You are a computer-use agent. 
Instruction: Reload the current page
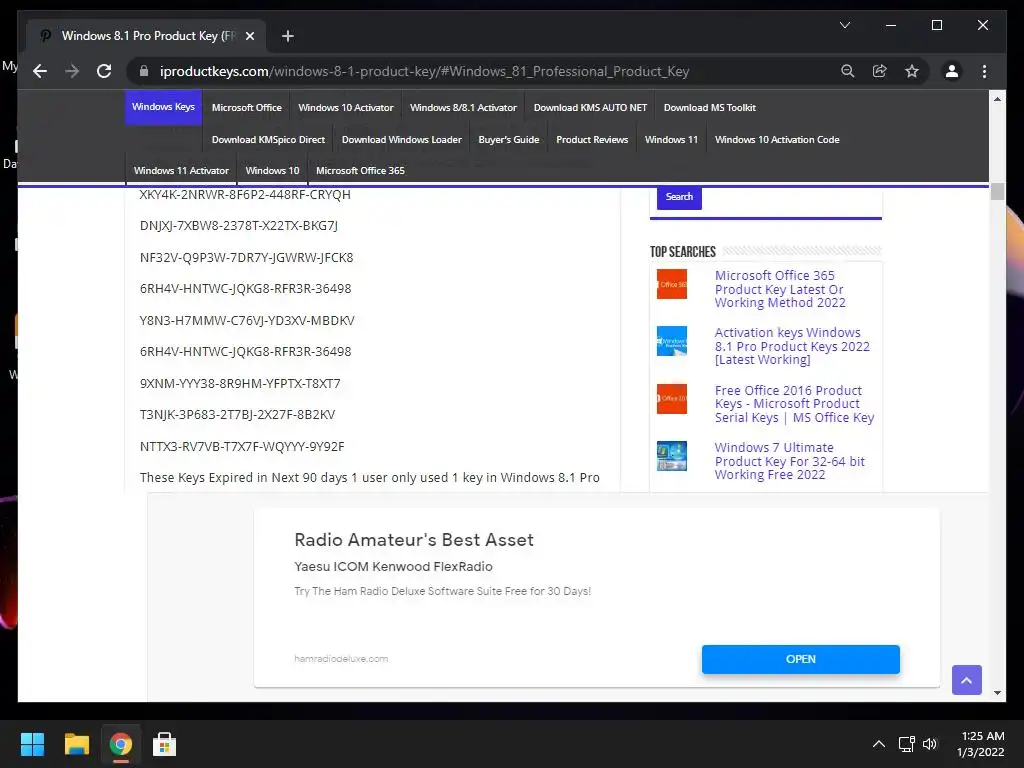click(x=104, y=71)
